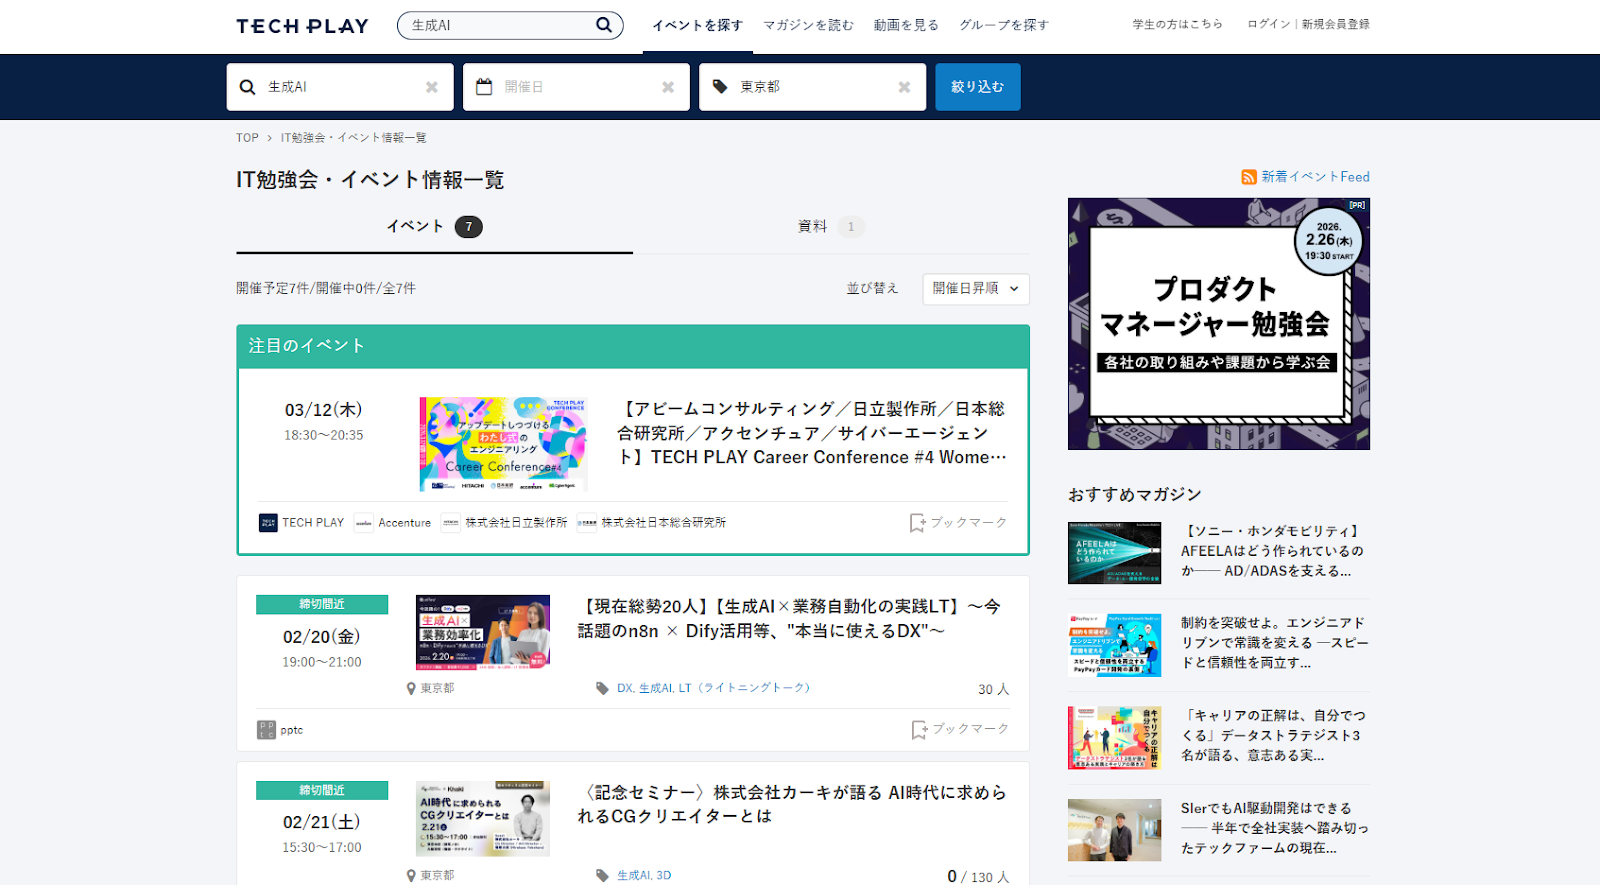Click the 生成AI tag on LT event
The width and height of the screenshot is (1600, 885).
pyautogui.click(x=655, y=688)
